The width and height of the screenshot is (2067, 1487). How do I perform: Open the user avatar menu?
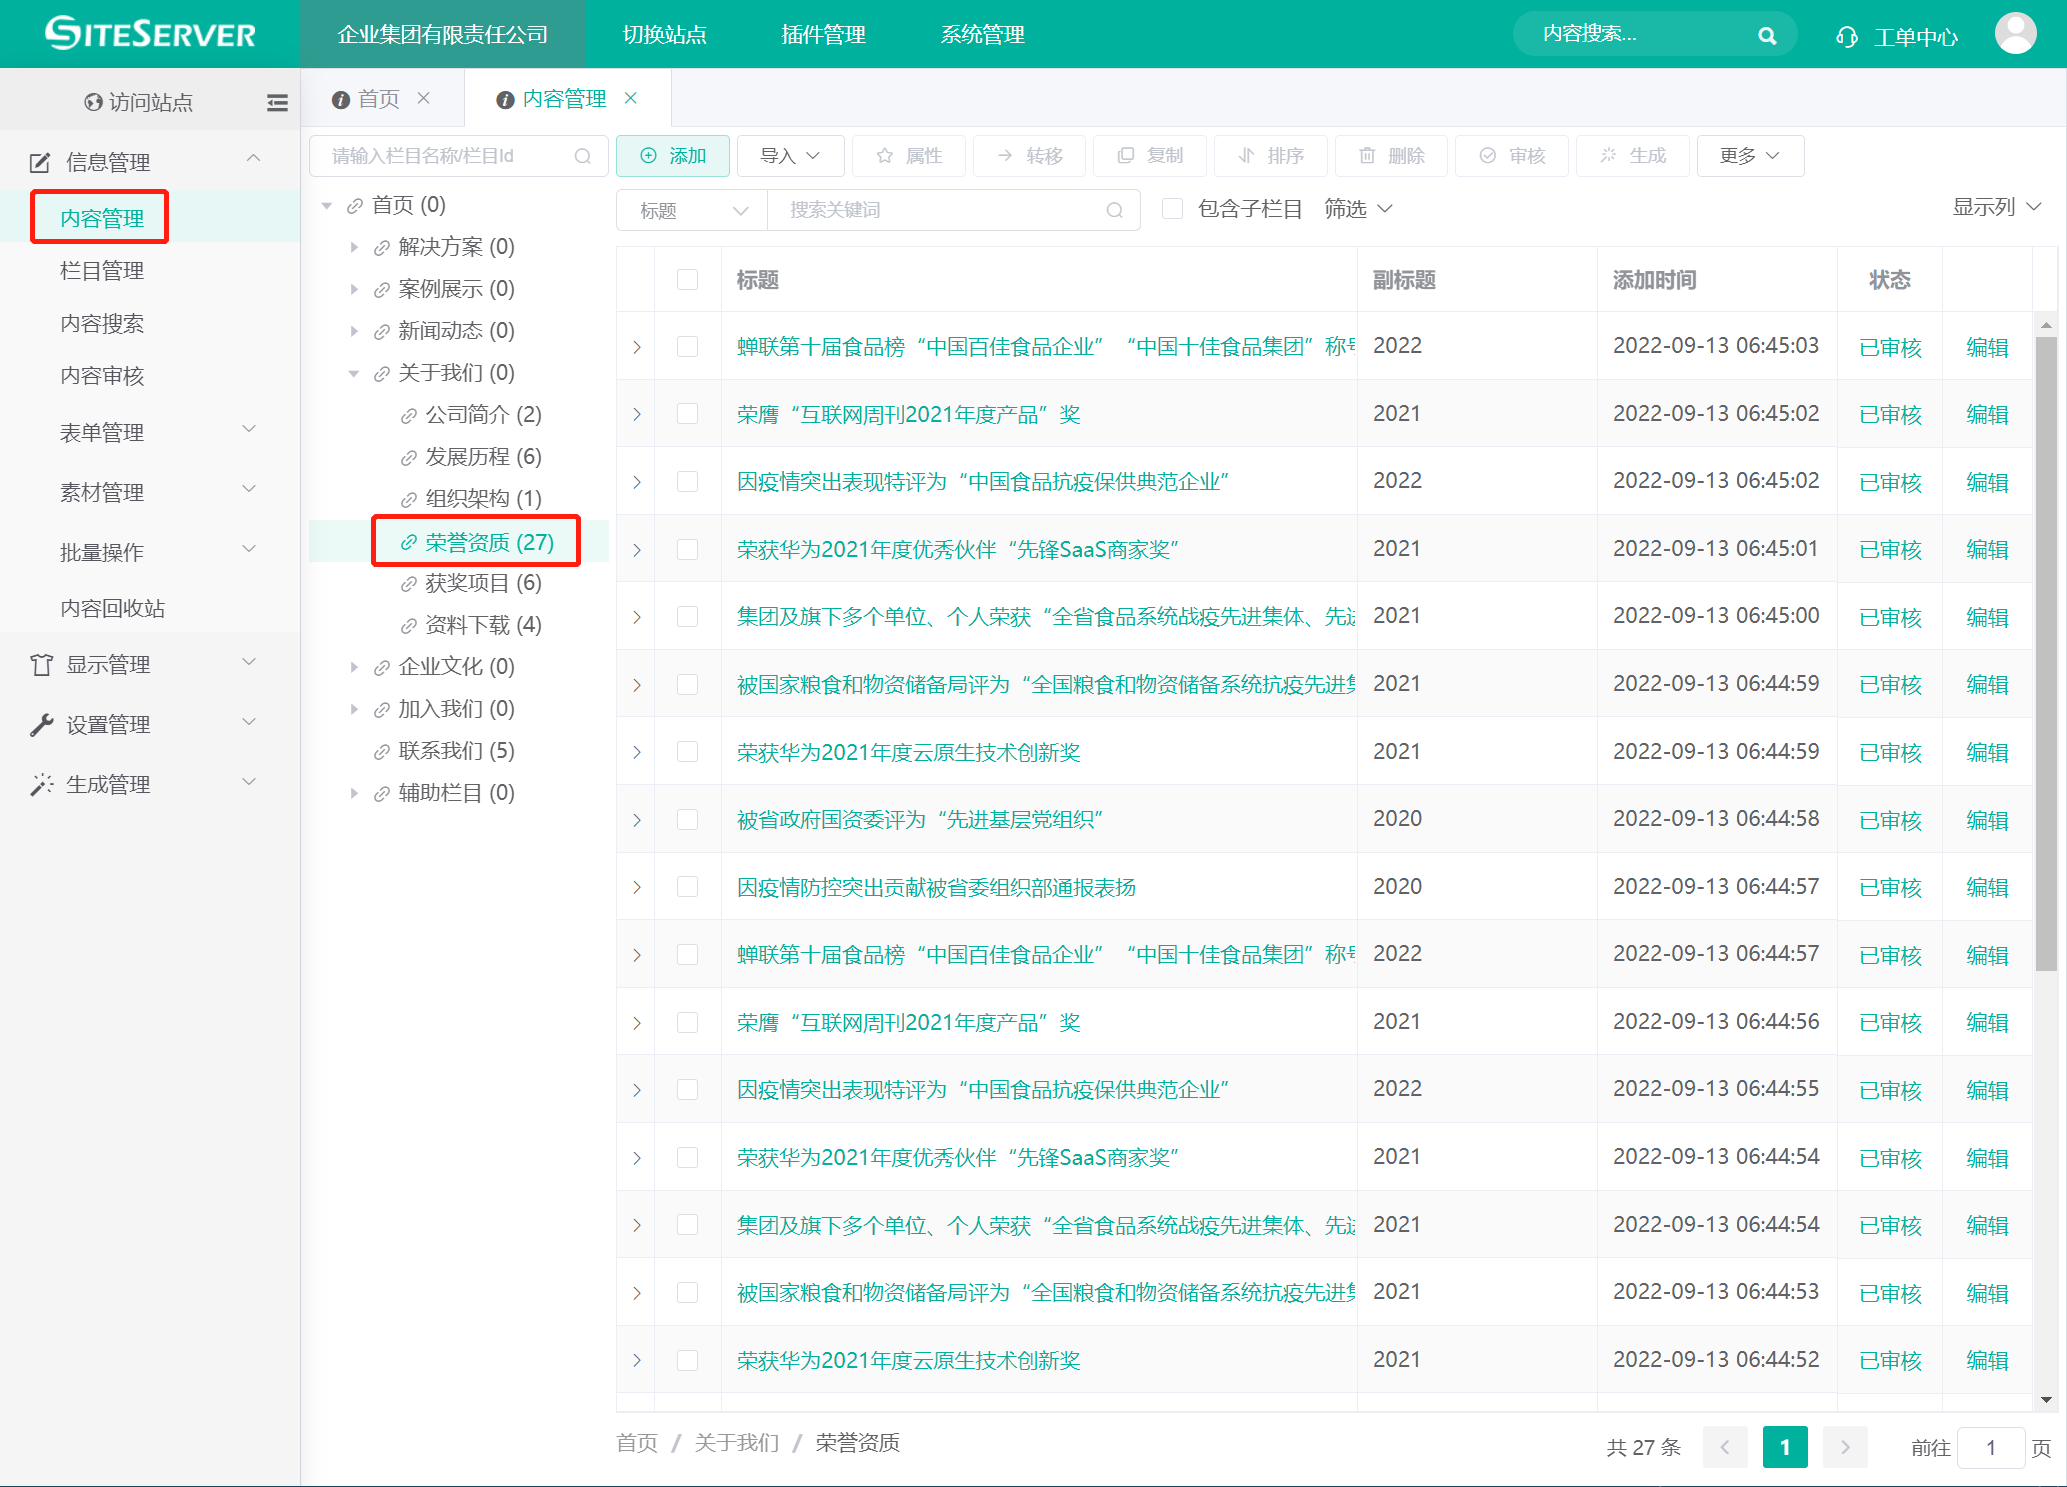(x=2015, y=34)
